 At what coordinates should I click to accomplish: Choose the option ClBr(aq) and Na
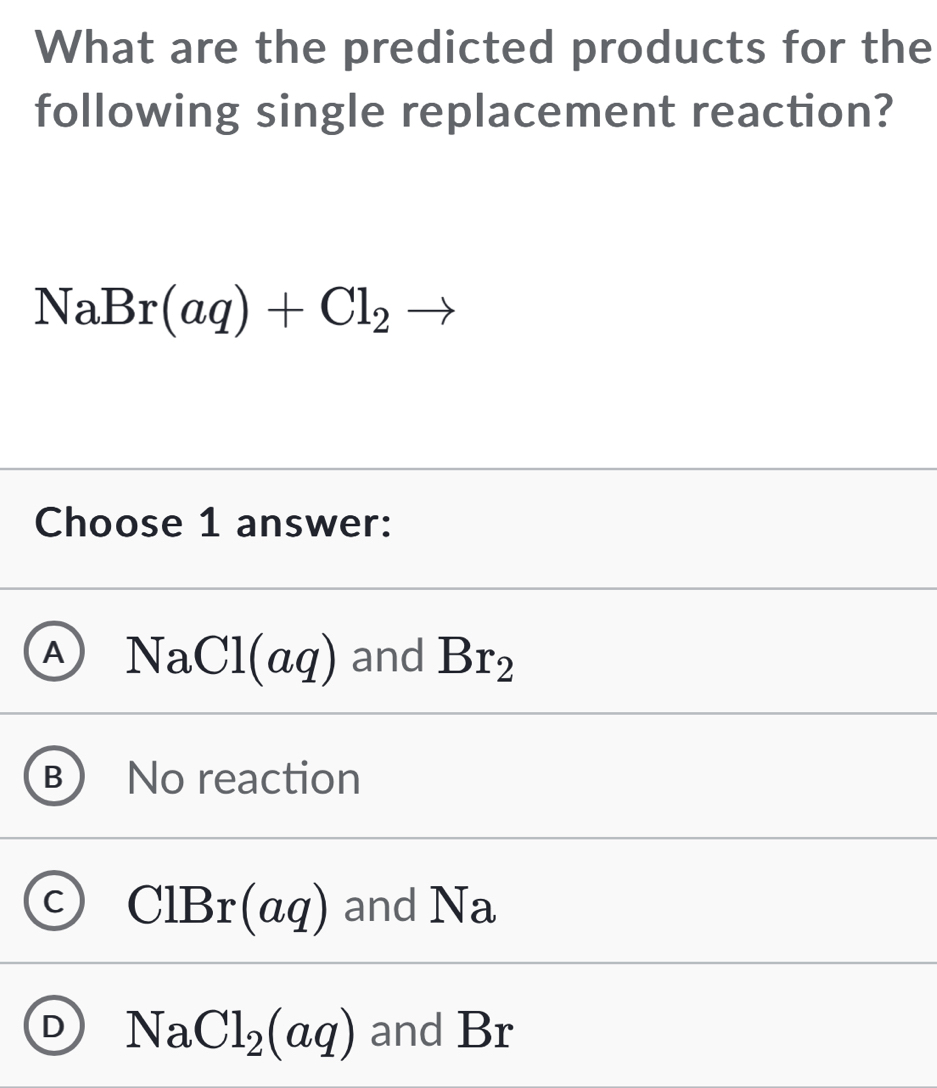coord(310,906)
